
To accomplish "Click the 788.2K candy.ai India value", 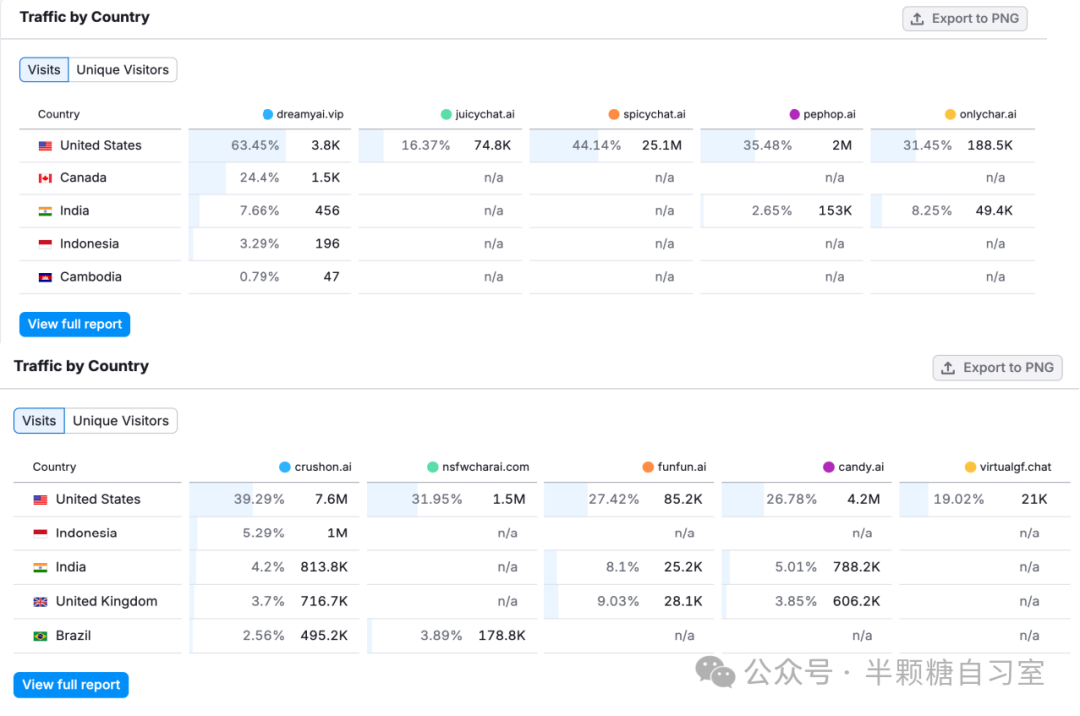I will [856, 567].
